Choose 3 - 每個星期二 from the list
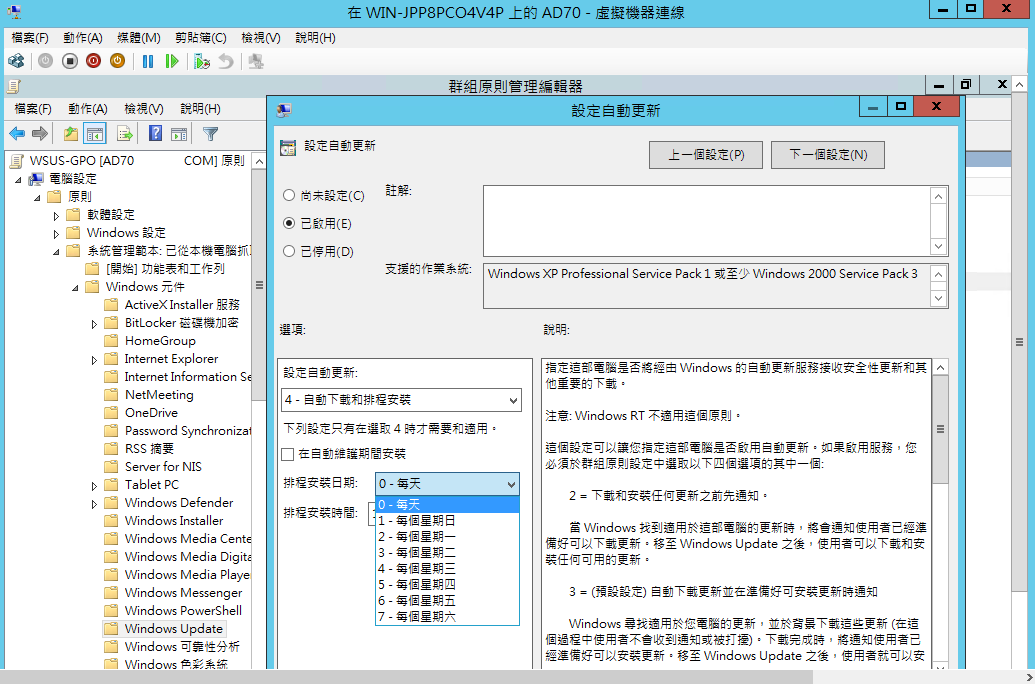1035x684 pixels. pos(448,553)
